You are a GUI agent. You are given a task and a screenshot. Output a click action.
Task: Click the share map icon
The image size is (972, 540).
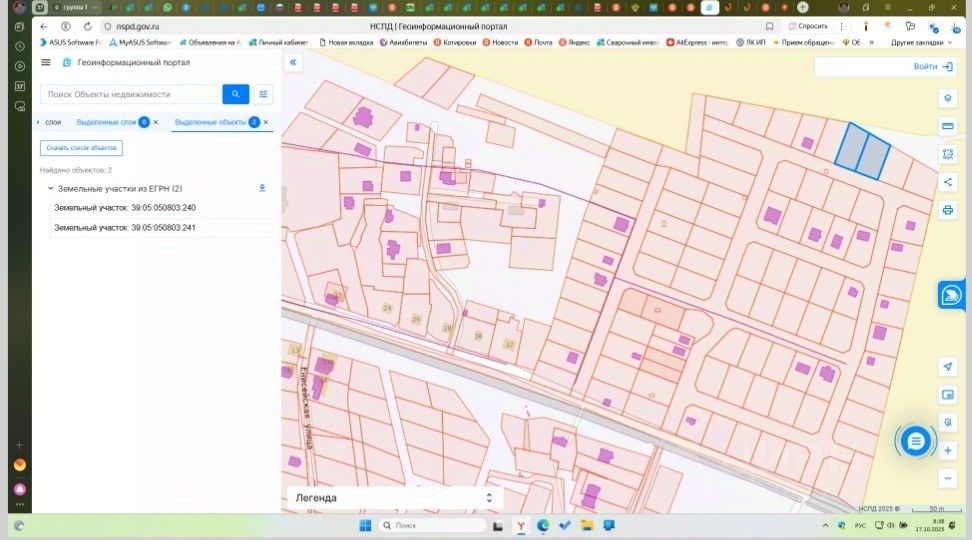coord(947,182)
